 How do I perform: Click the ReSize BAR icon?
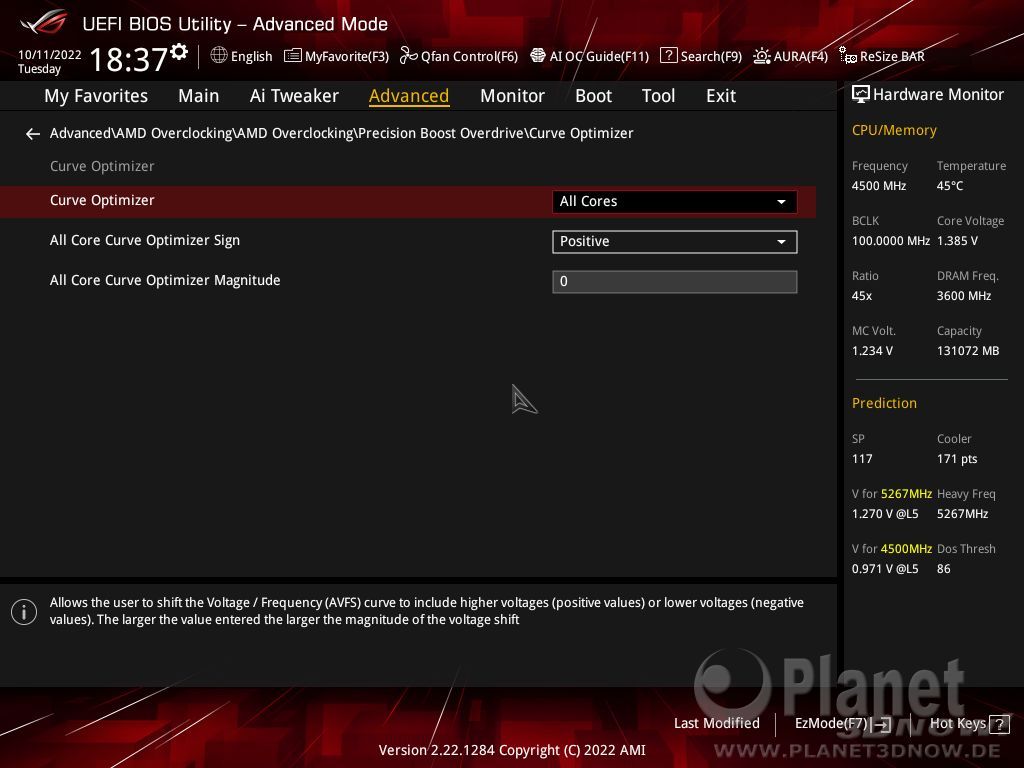point(848,56)
